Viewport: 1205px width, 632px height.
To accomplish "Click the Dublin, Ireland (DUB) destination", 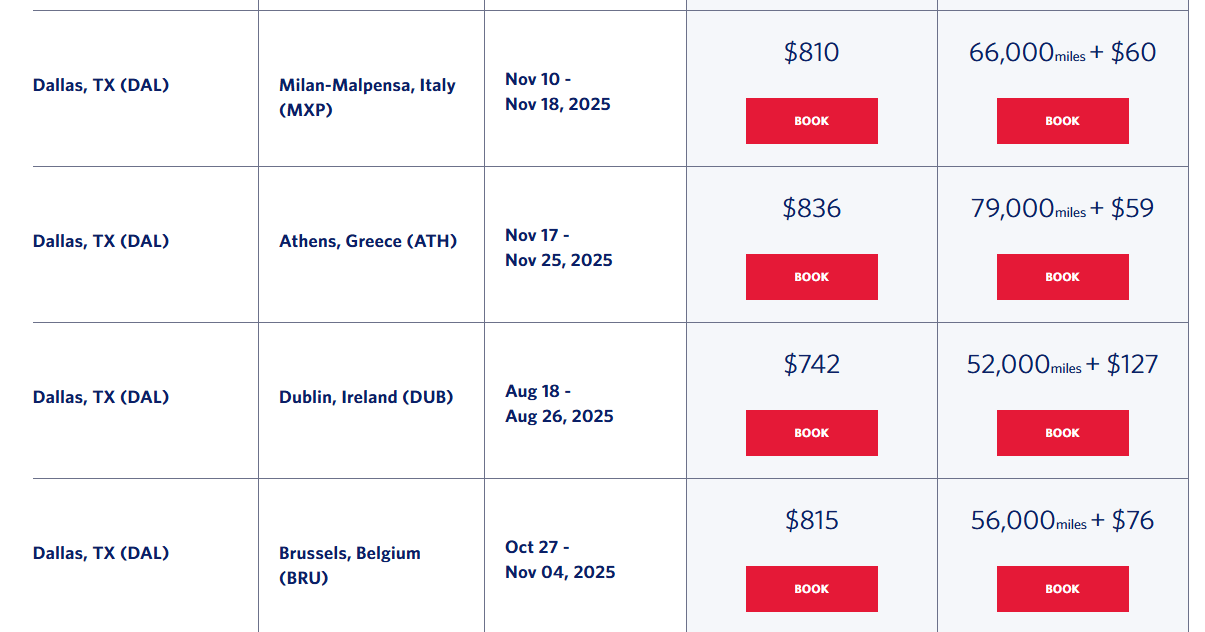I will point(366,396).
